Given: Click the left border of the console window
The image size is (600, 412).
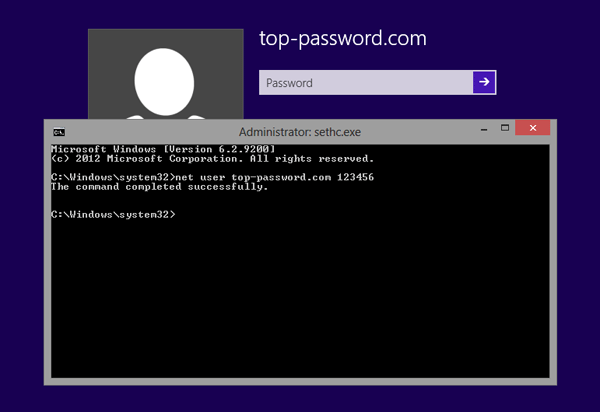Looking at the screenshot, I should pos(47,260).
